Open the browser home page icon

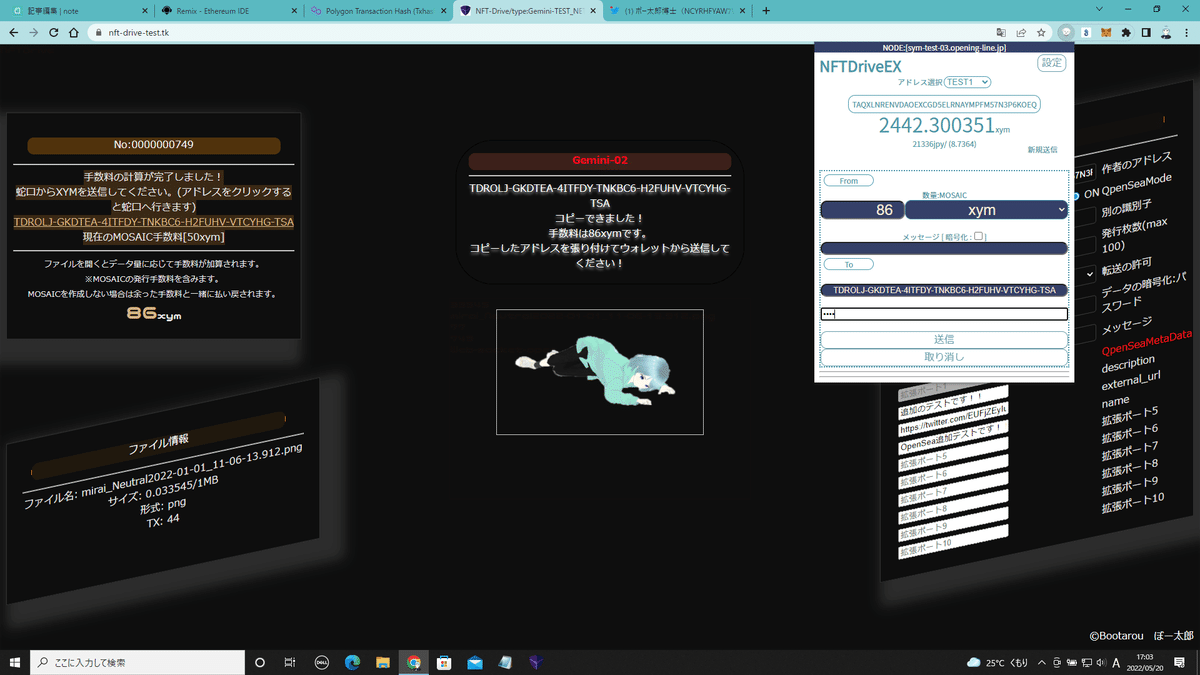tap(76, 32)
